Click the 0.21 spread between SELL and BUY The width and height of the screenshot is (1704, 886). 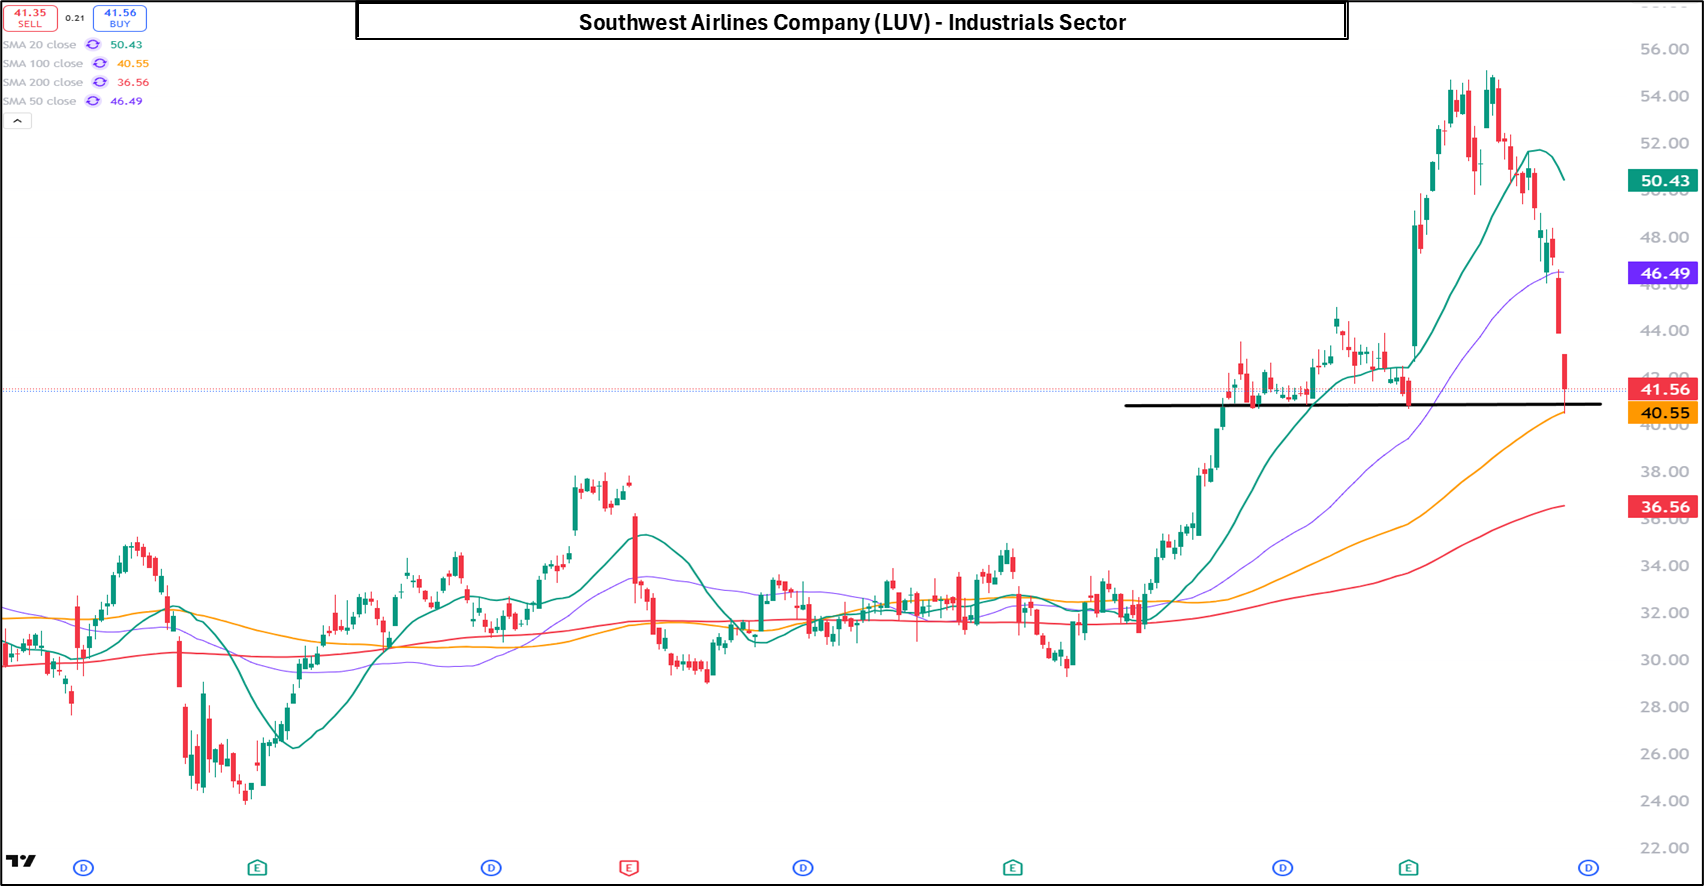(75, 18)
